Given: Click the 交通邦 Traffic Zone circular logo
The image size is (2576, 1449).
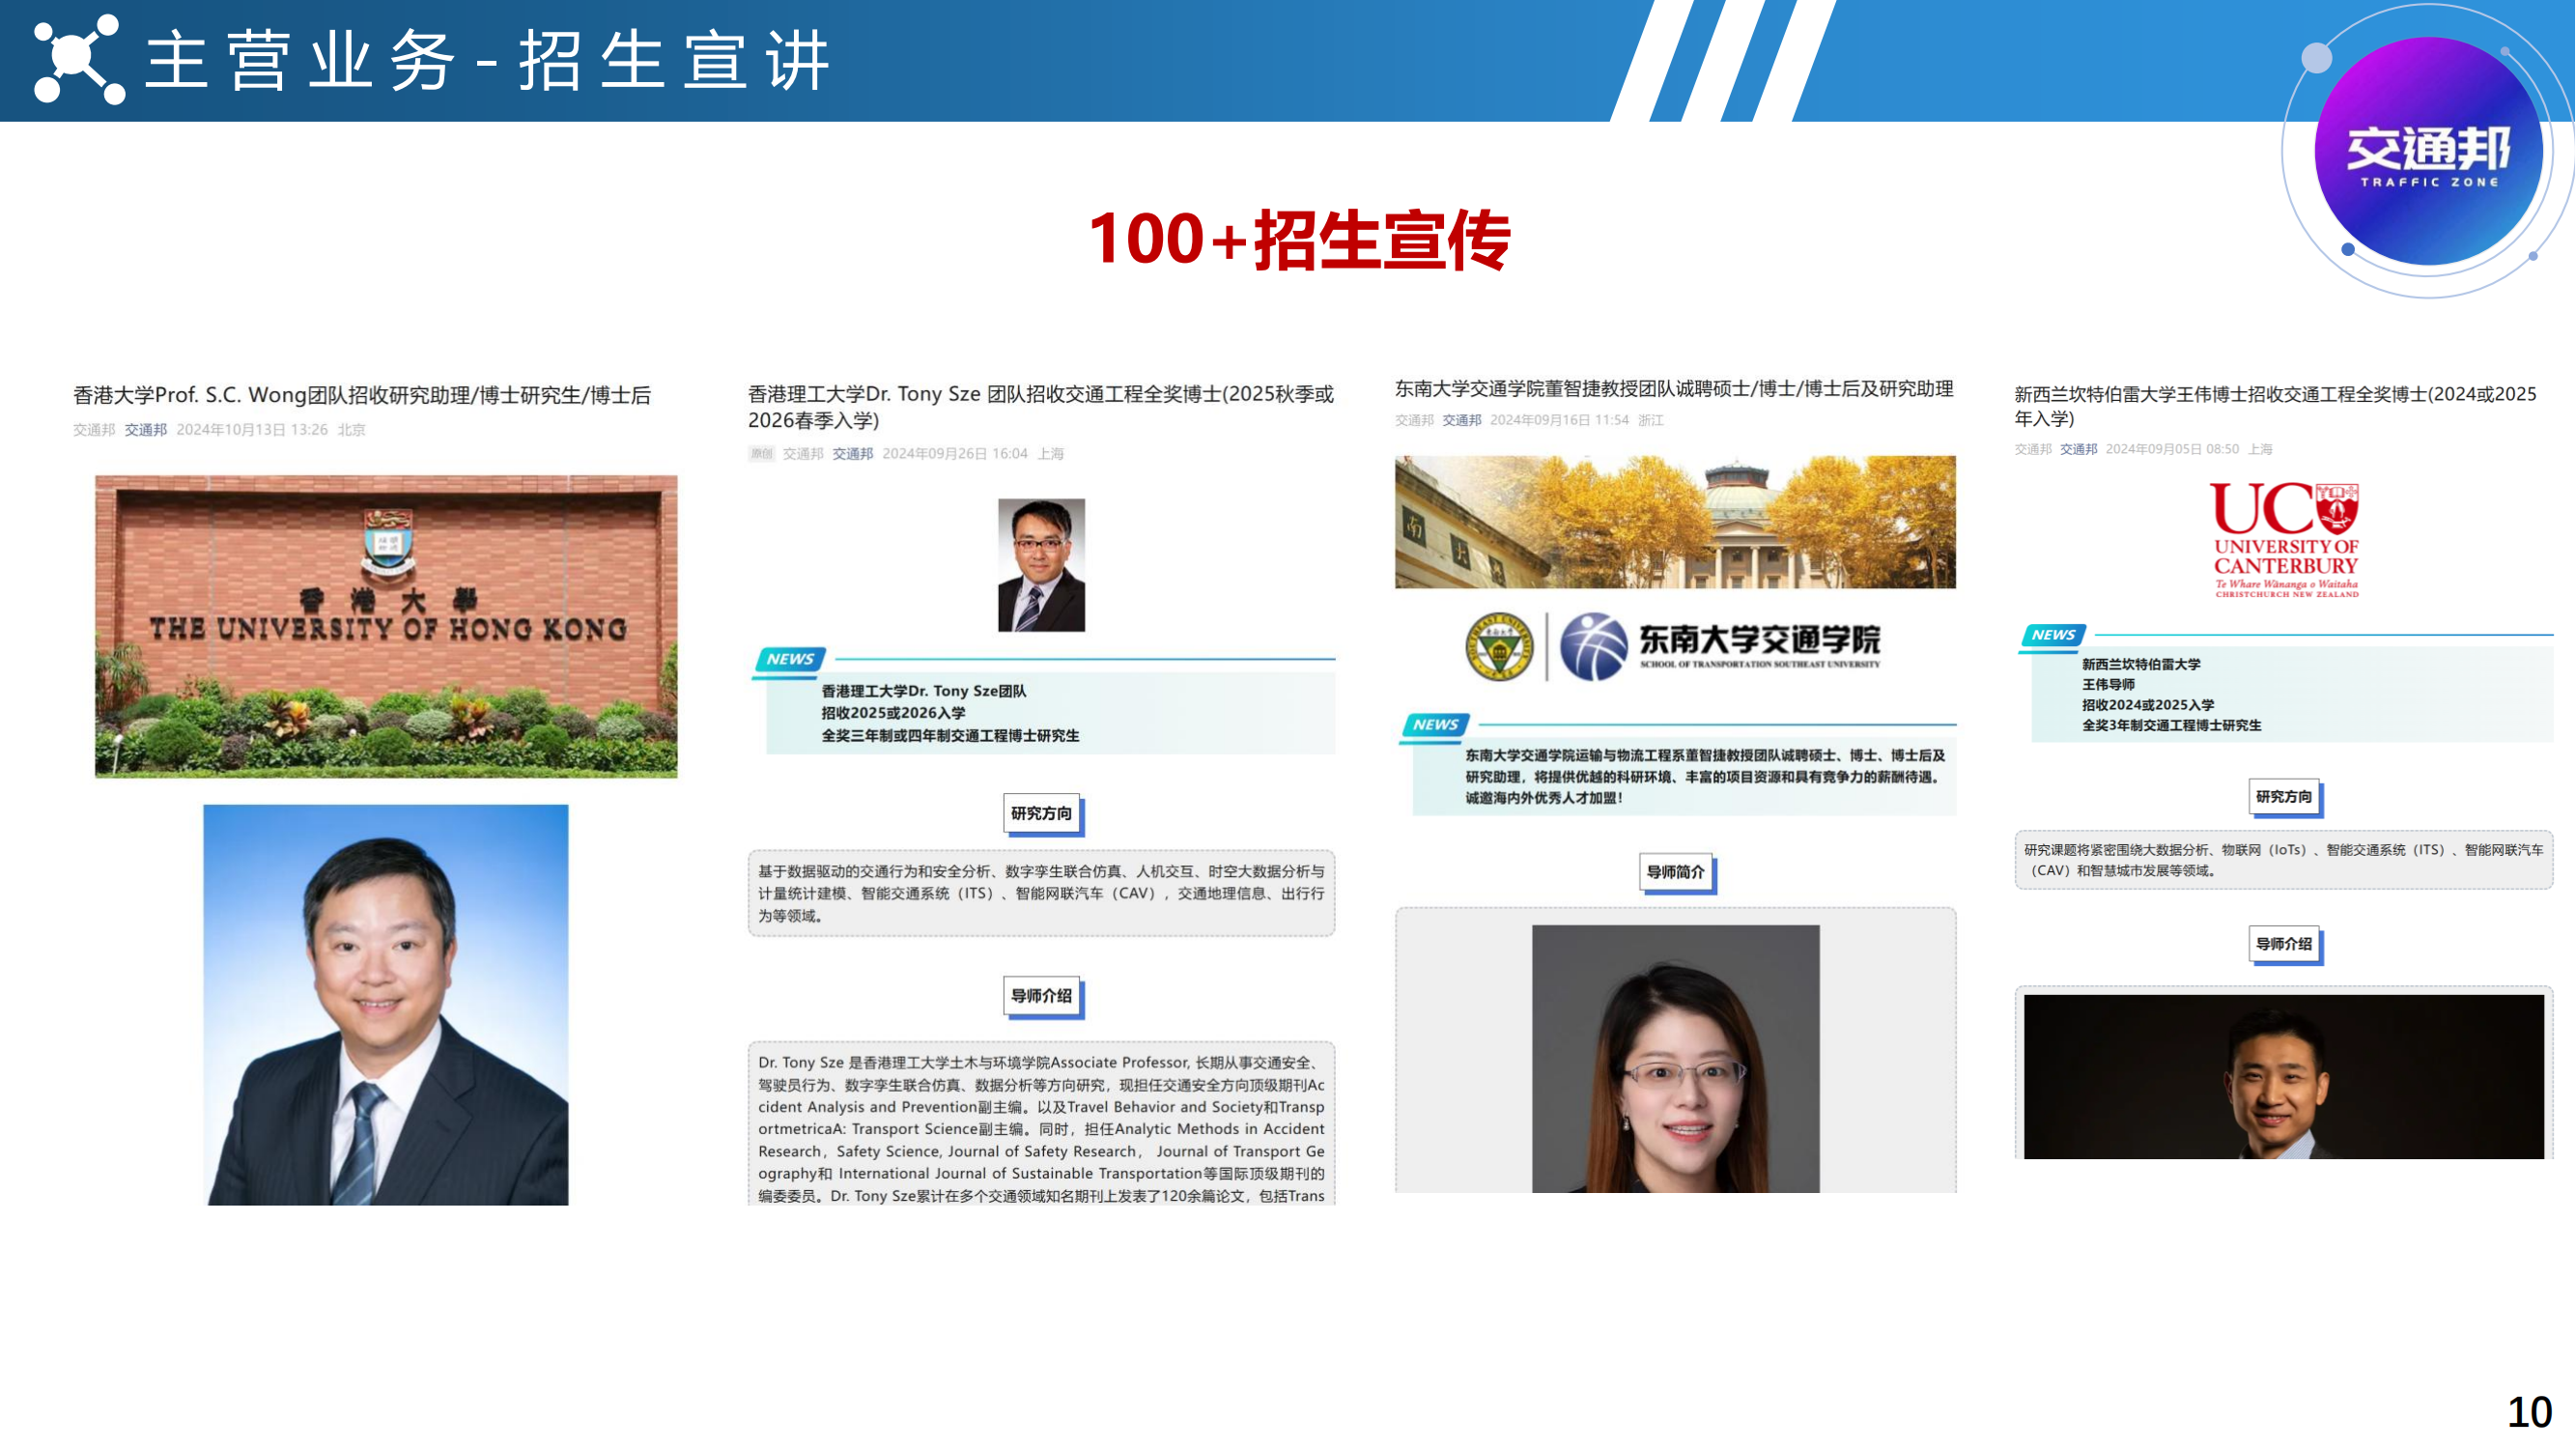Looking at the screenshot, I should (x=2428, y=152).
